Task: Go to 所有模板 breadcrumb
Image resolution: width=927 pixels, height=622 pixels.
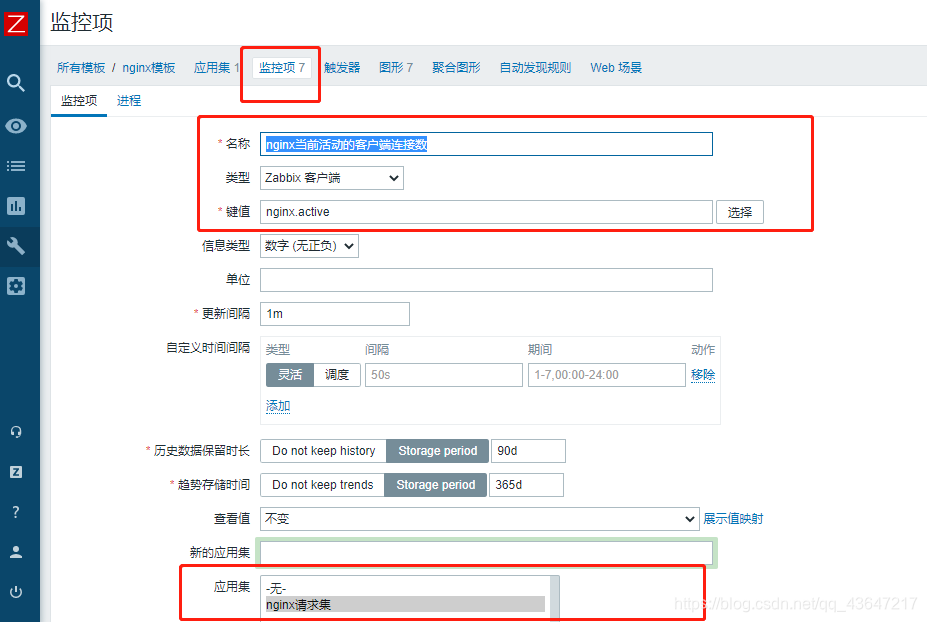Action: point(81,67)
